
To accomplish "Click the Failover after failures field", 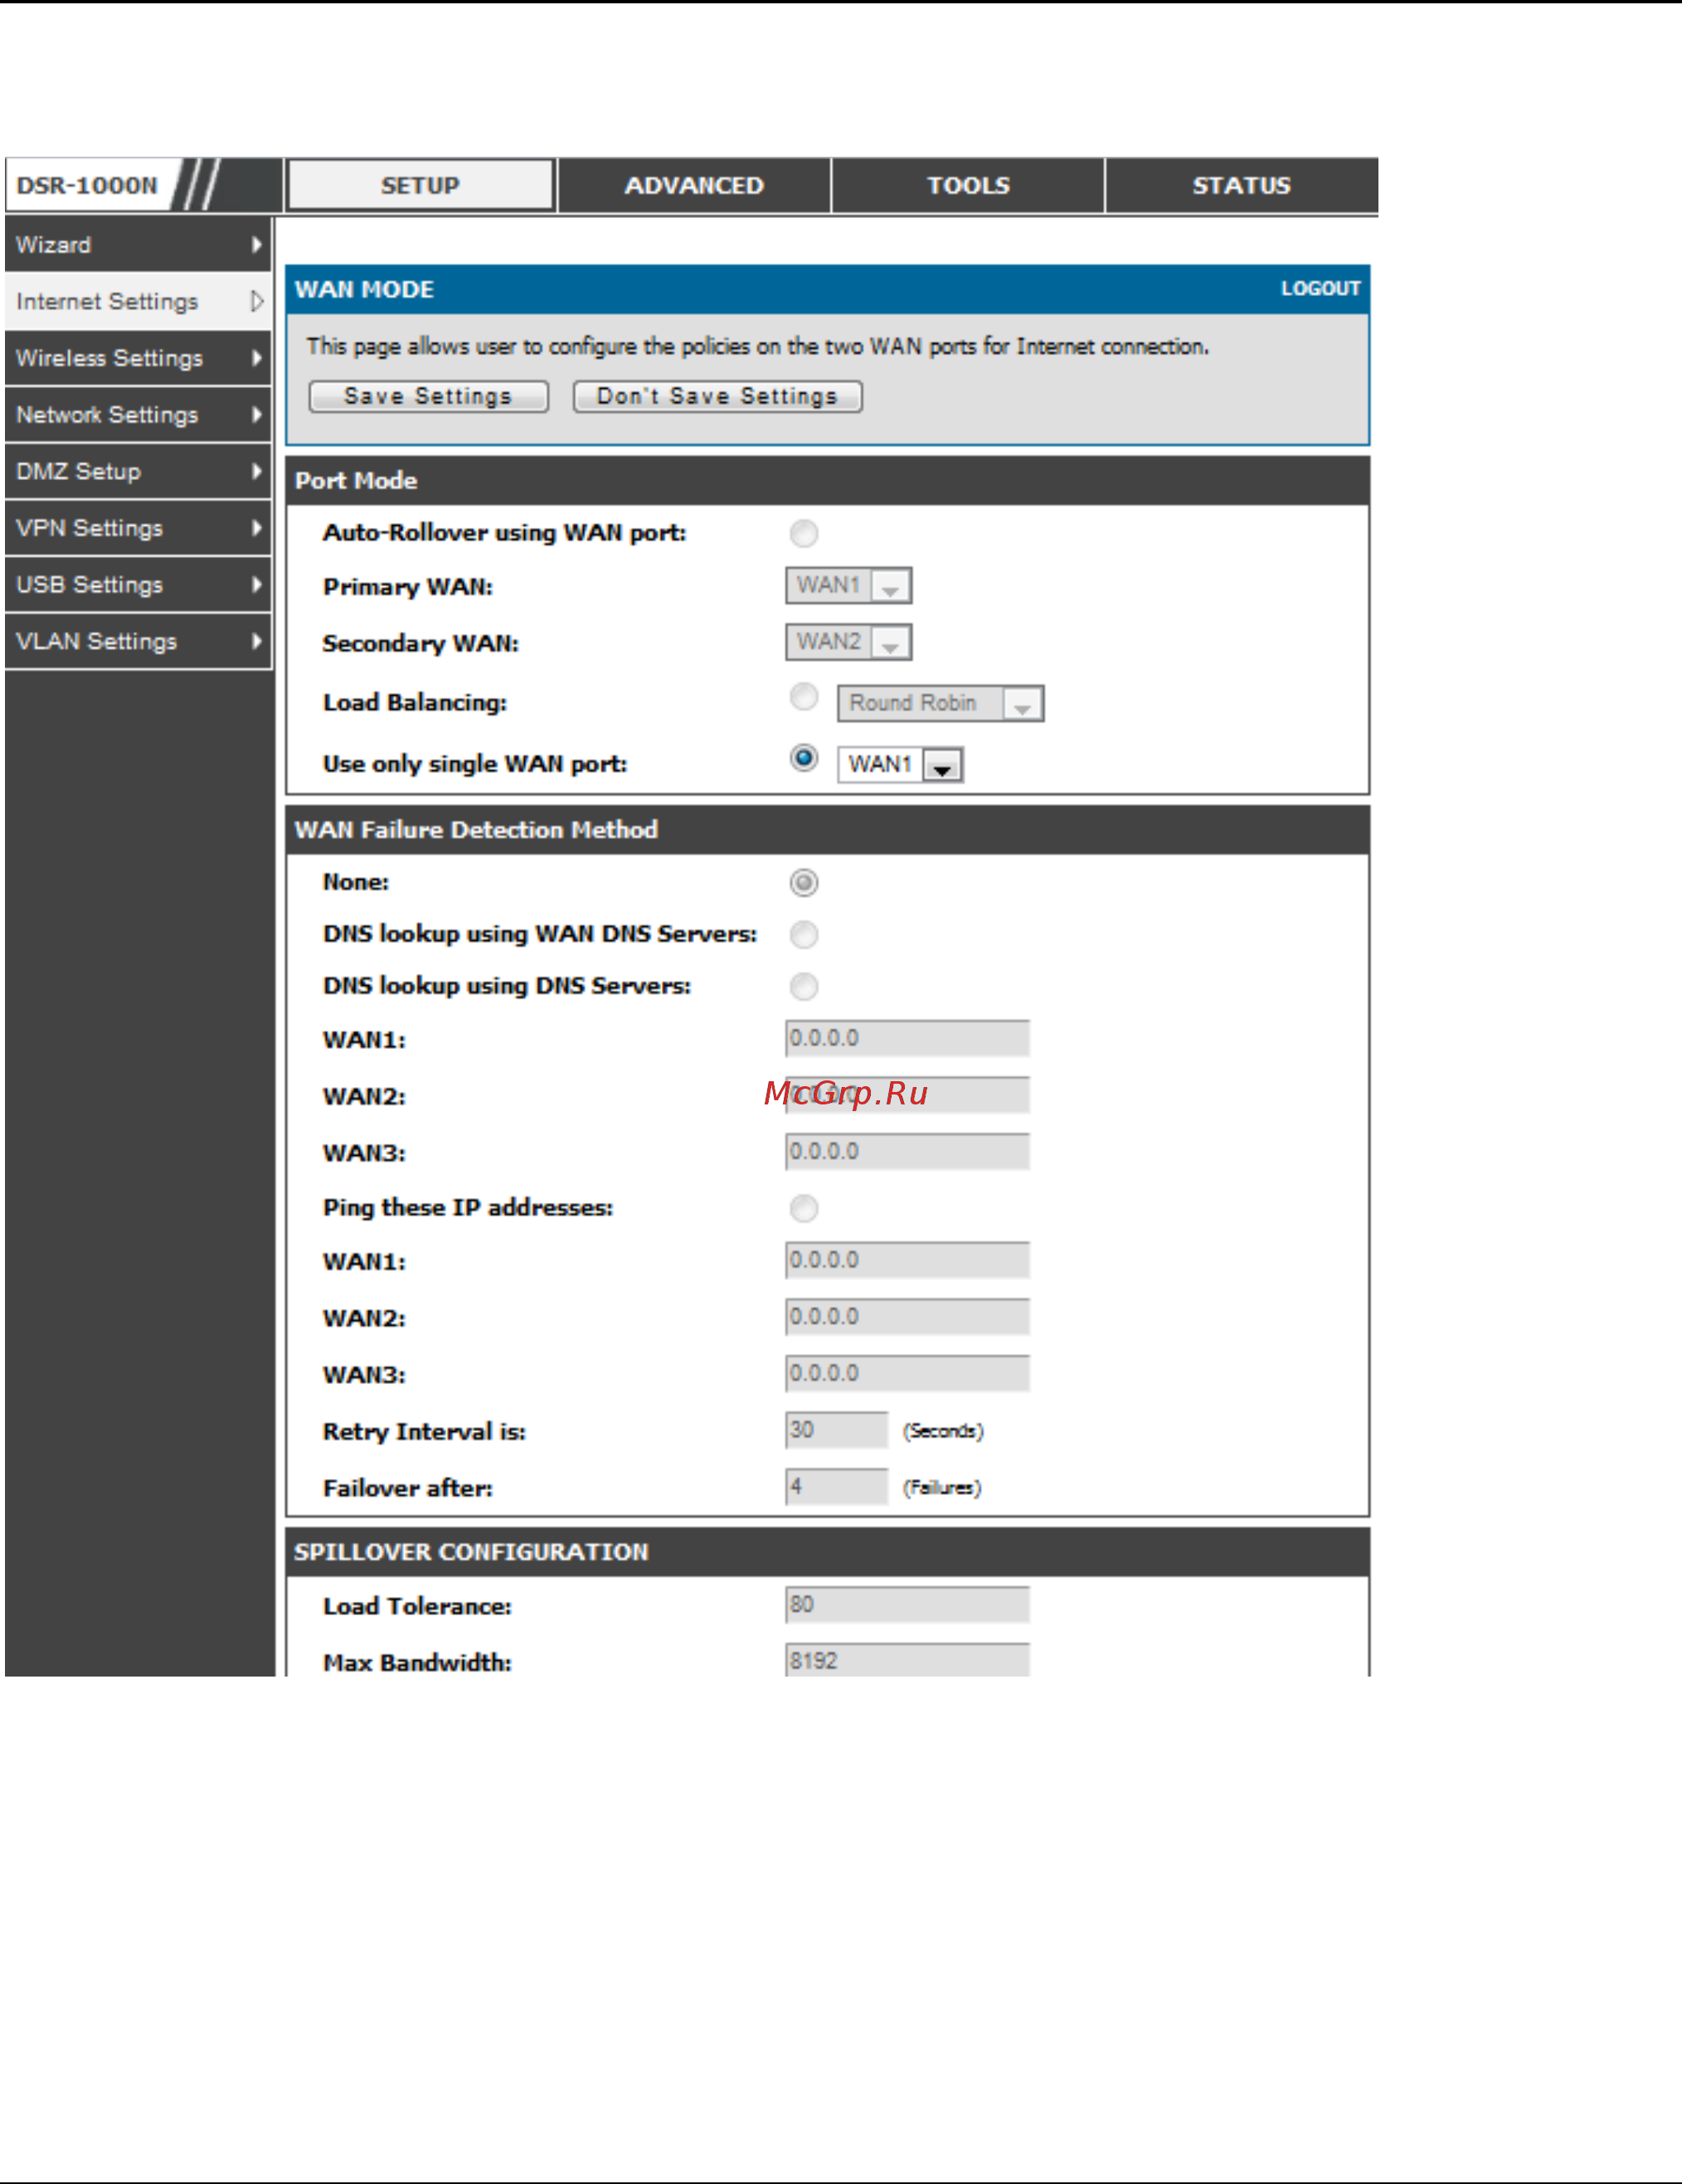I will coord(837,1487).
